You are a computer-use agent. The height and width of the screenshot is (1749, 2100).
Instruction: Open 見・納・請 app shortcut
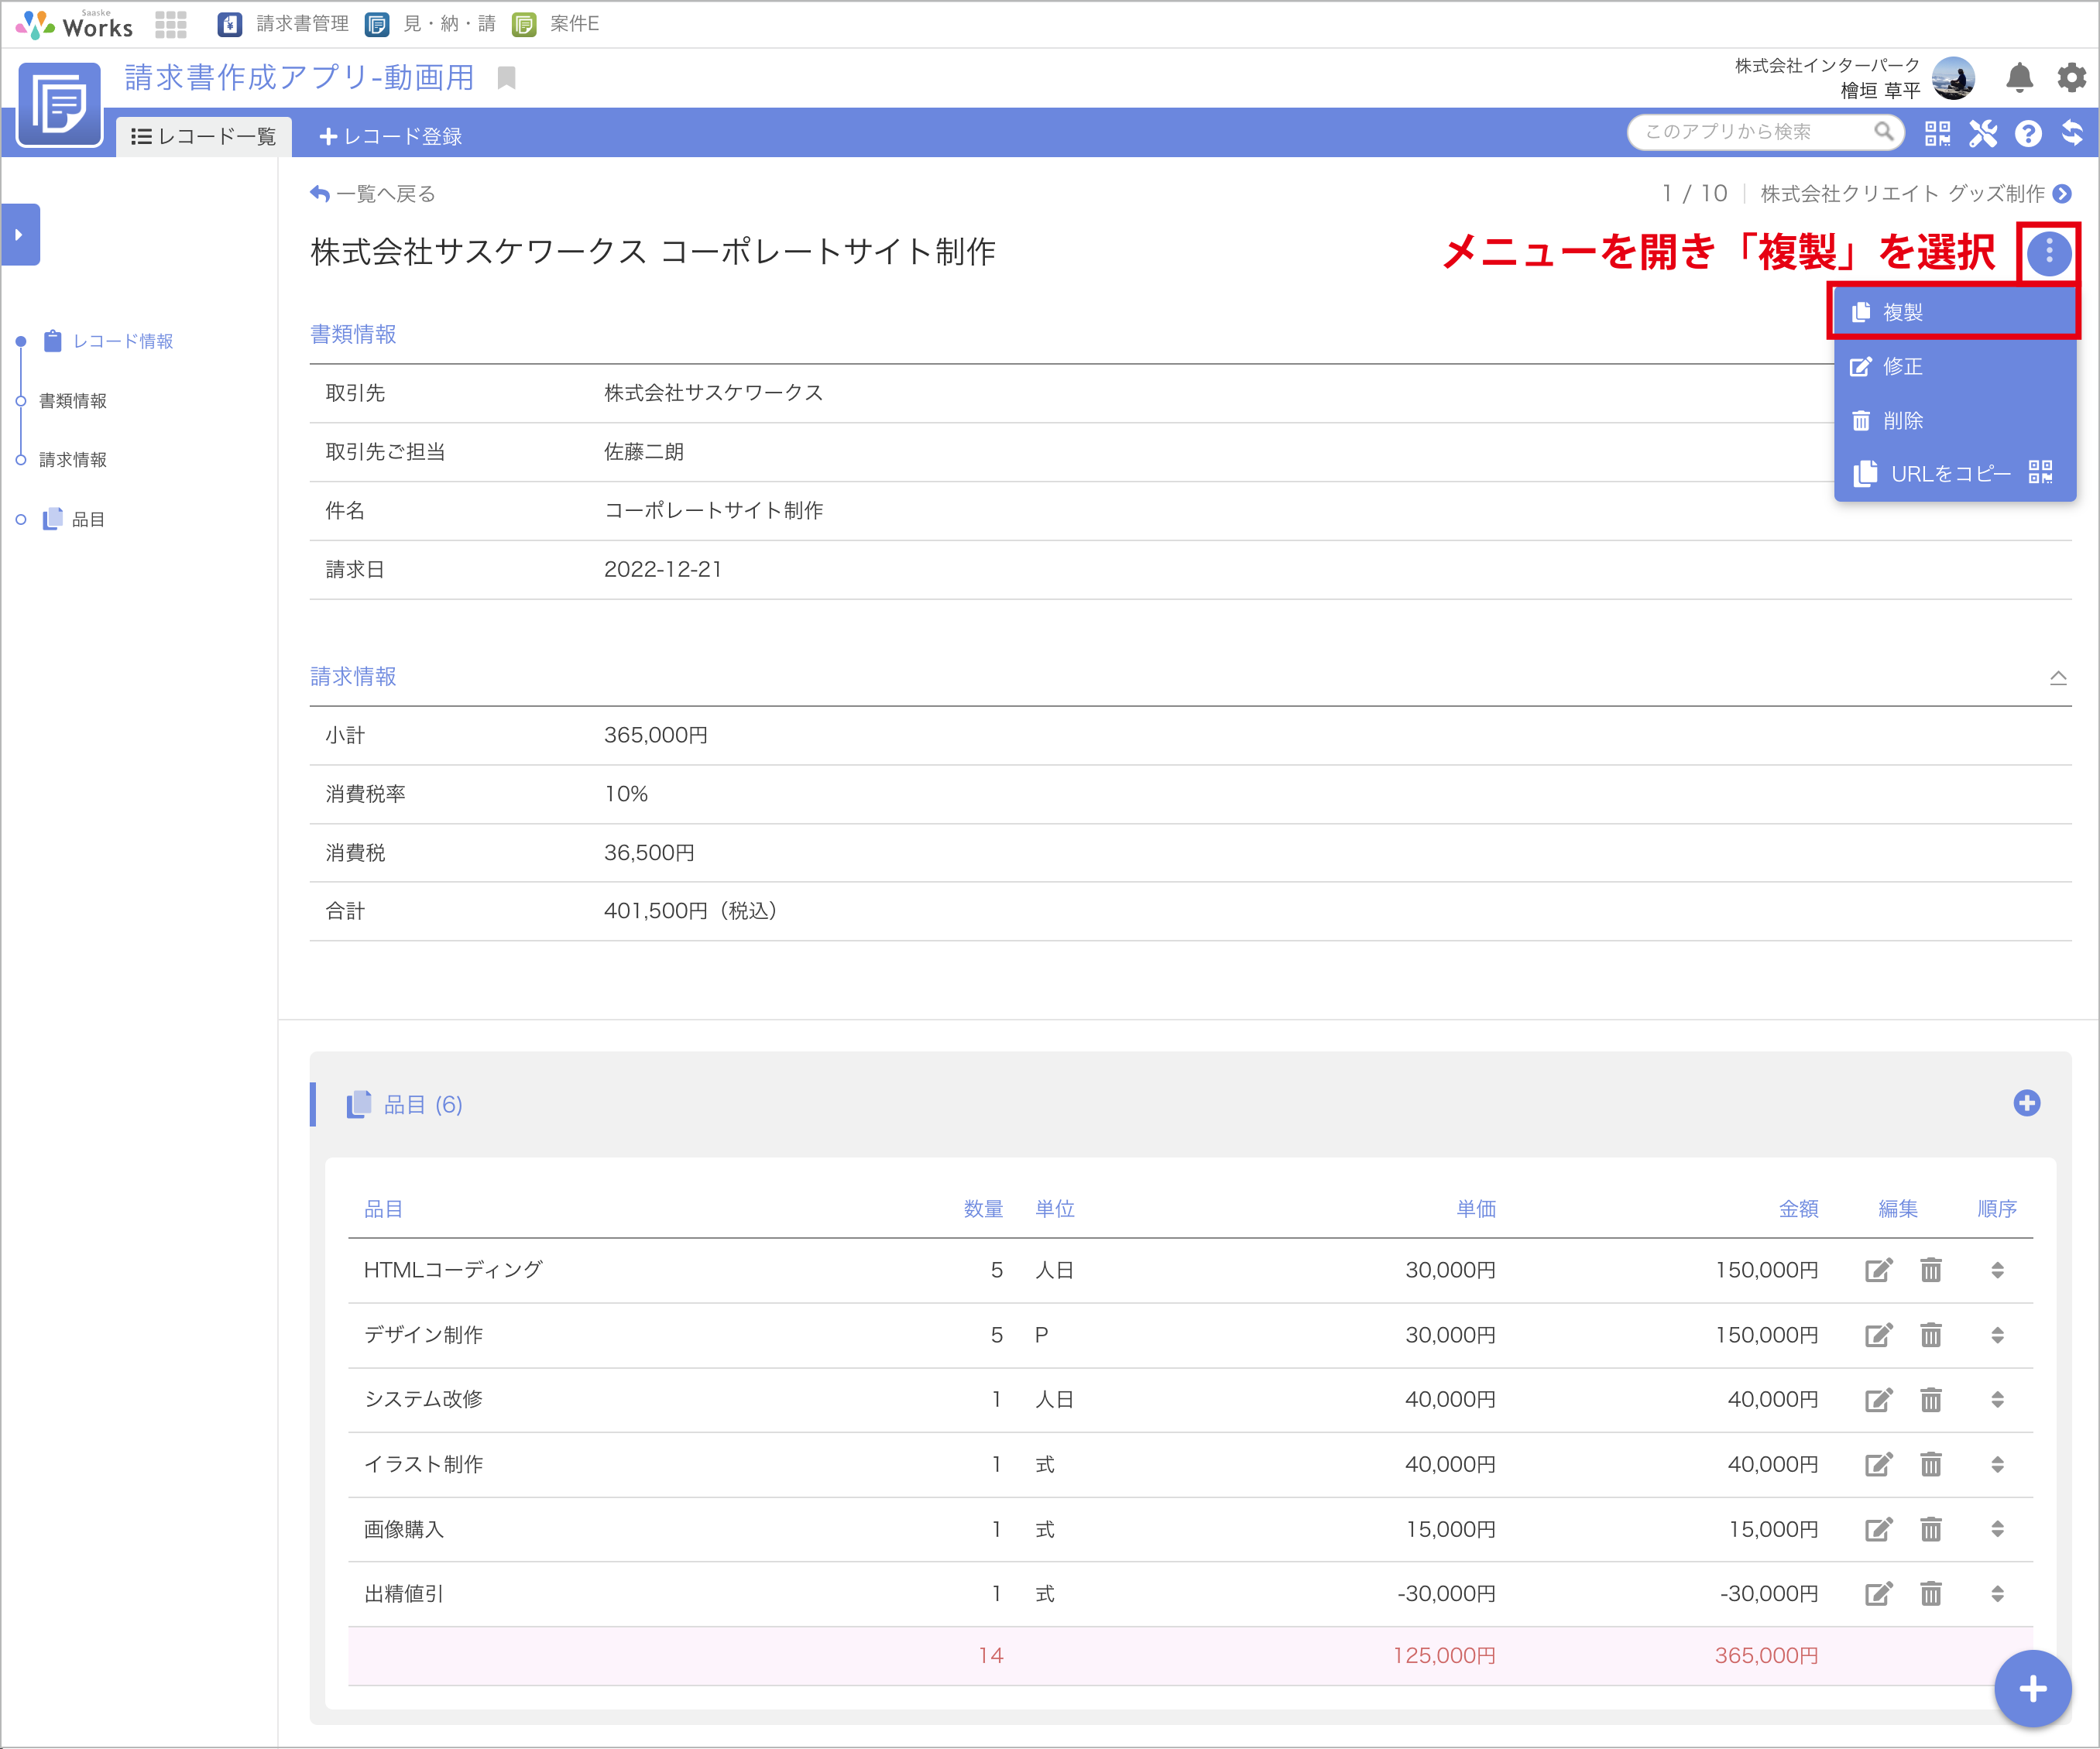(x=431, y=24)
